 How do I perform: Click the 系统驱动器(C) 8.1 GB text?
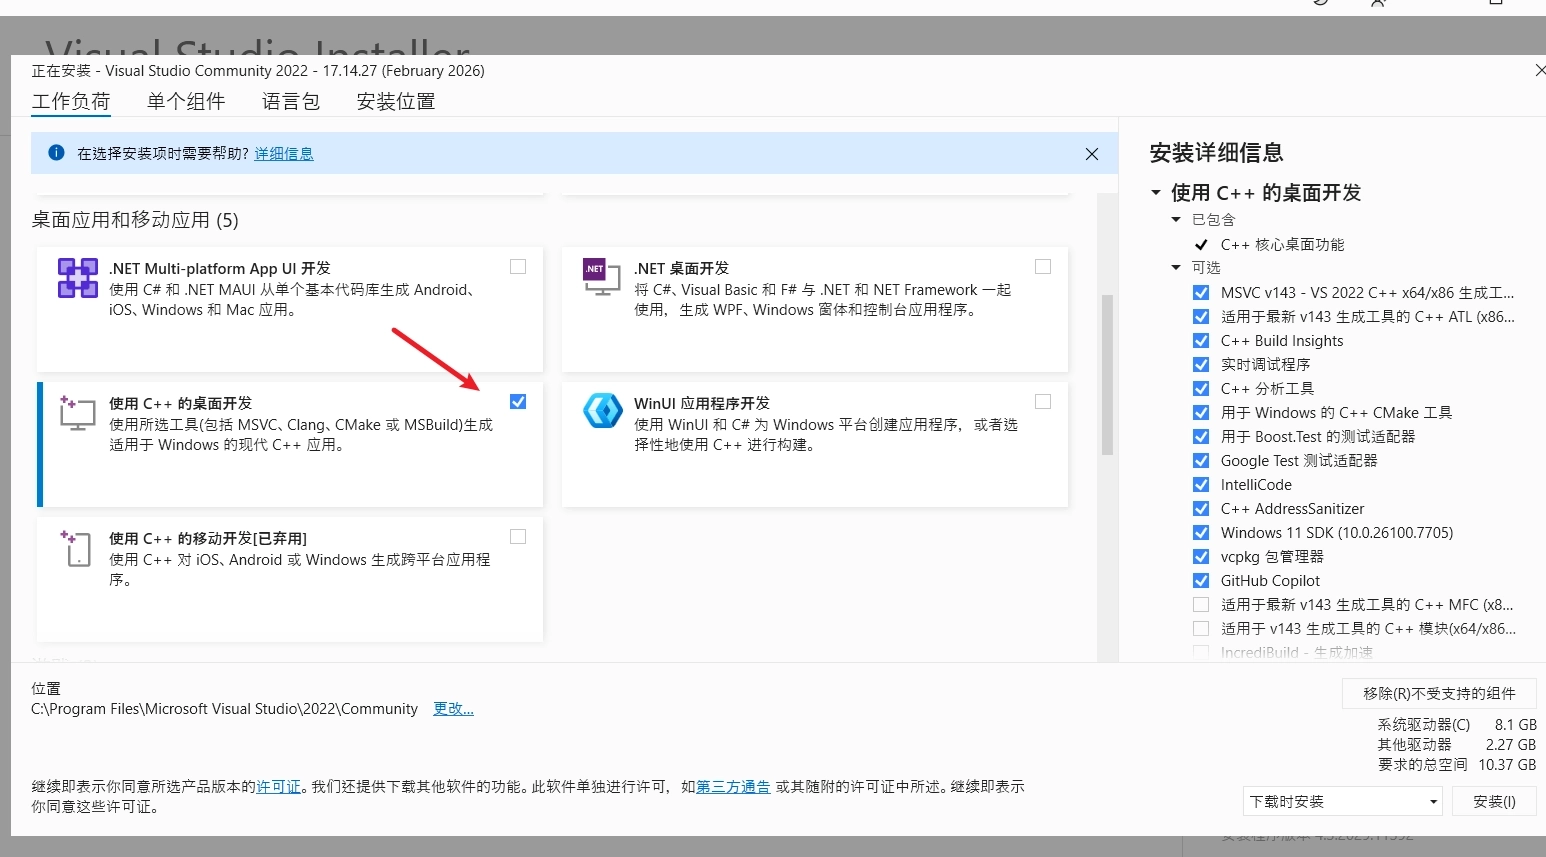pos(1457,724)
